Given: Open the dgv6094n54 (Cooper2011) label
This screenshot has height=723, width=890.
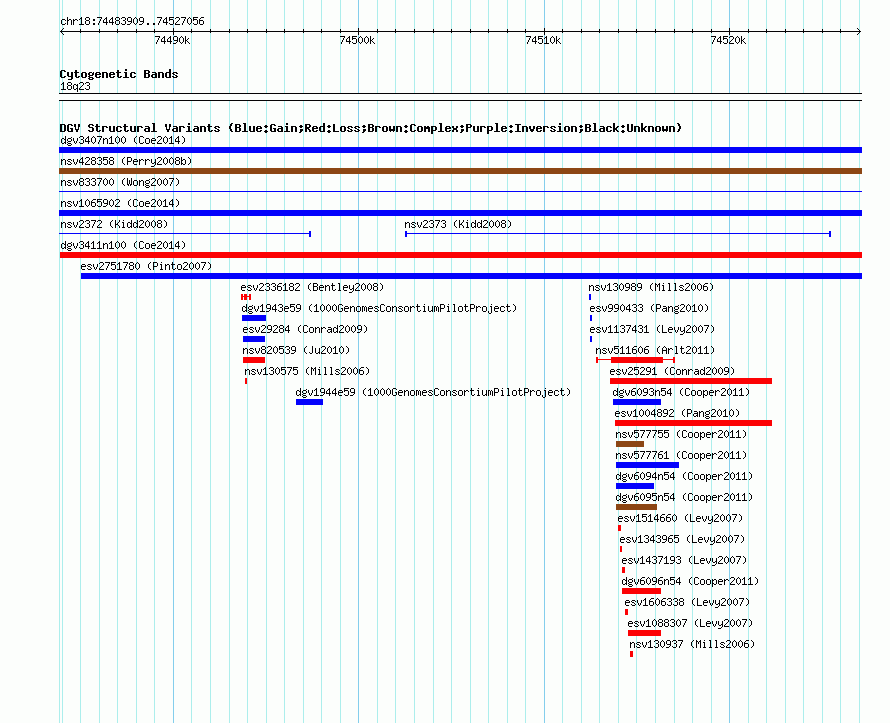Looking at the screenshot, I should pyautogui.click(x=684, y=476).
